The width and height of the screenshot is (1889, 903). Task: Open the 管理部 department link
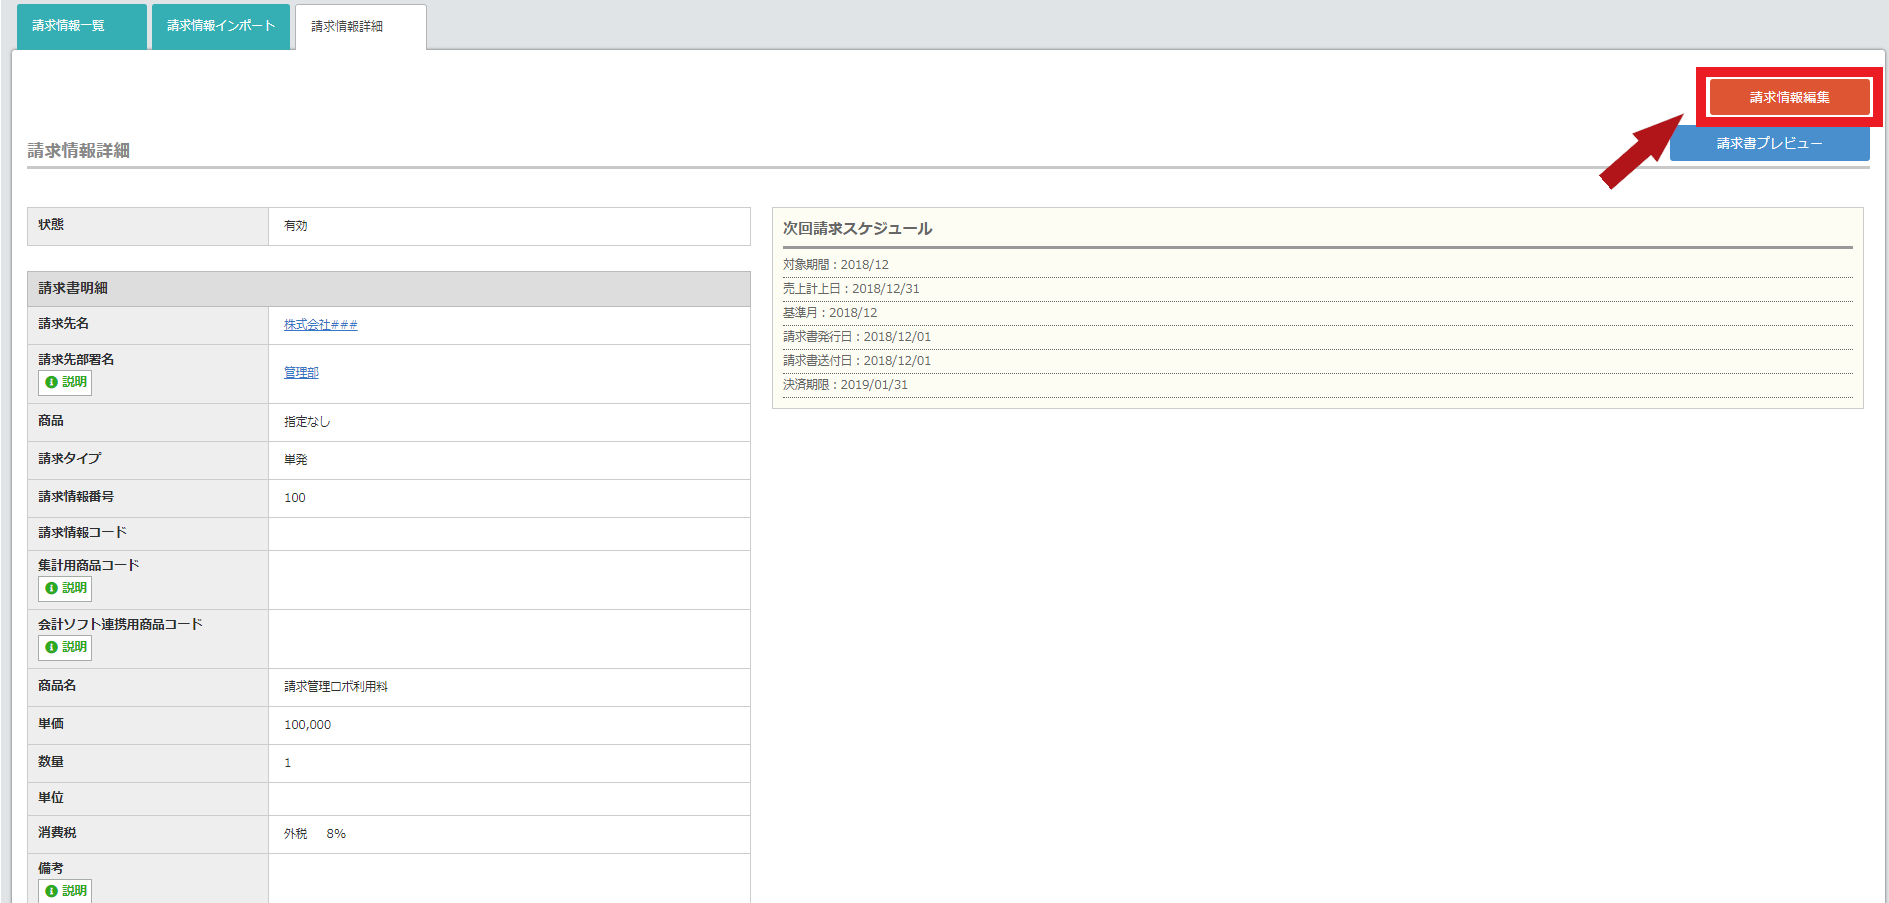(x=301, y=373)
